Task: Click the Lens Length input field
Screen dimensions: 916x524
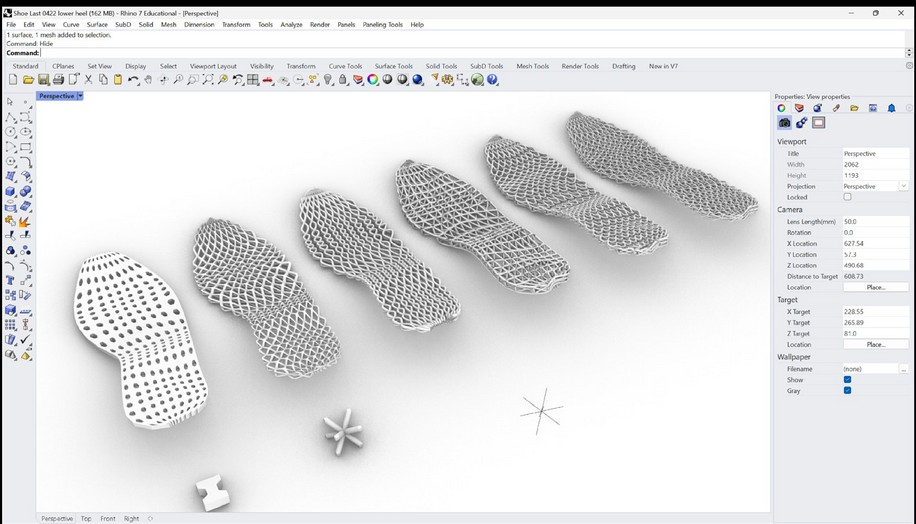Action: click(876, 222)
